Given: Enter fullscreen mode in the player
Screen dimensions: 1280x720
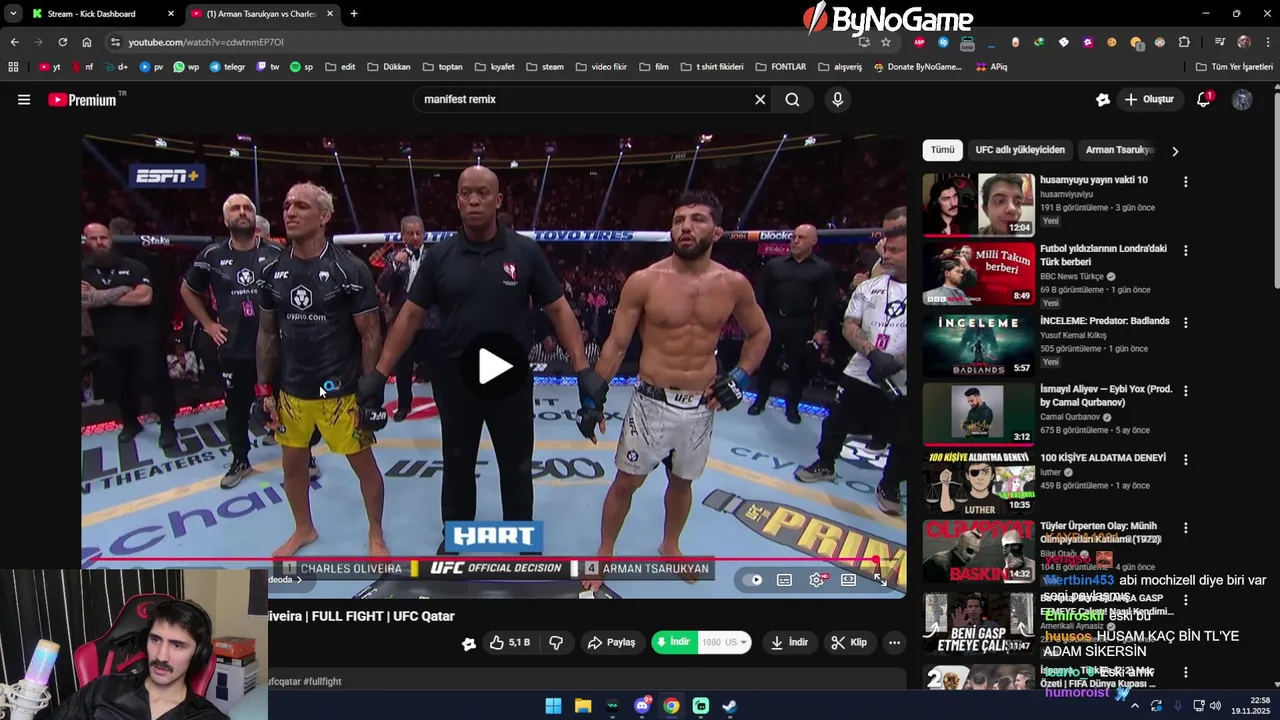Looking at the screenshot, I should pos(880,580).
